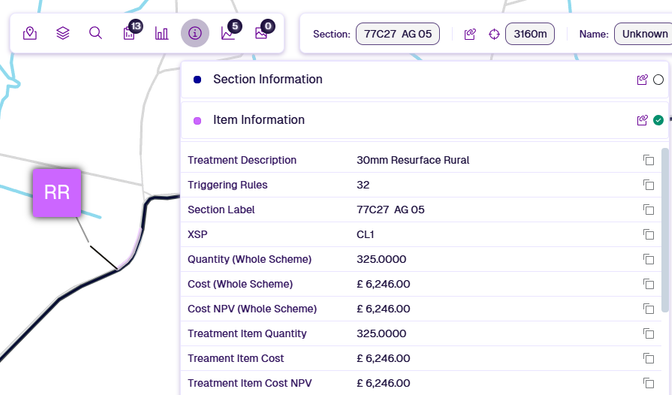Copy the XSP value
This screenshot has height=395, width=672.
[648, 235]
